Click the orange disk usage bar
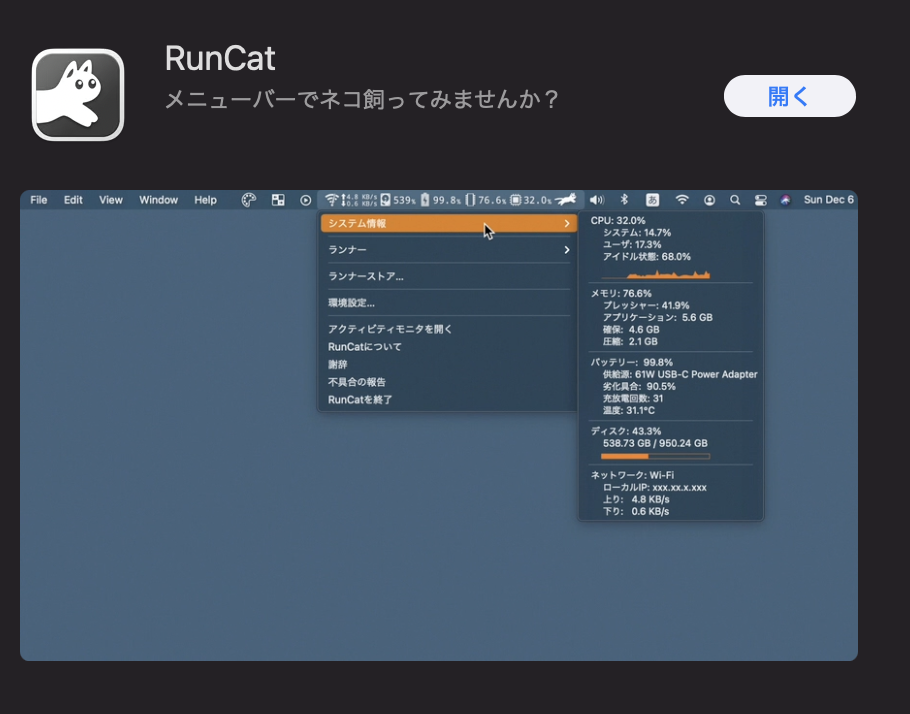The image size is (910, 714). click(x=655, y=456)
